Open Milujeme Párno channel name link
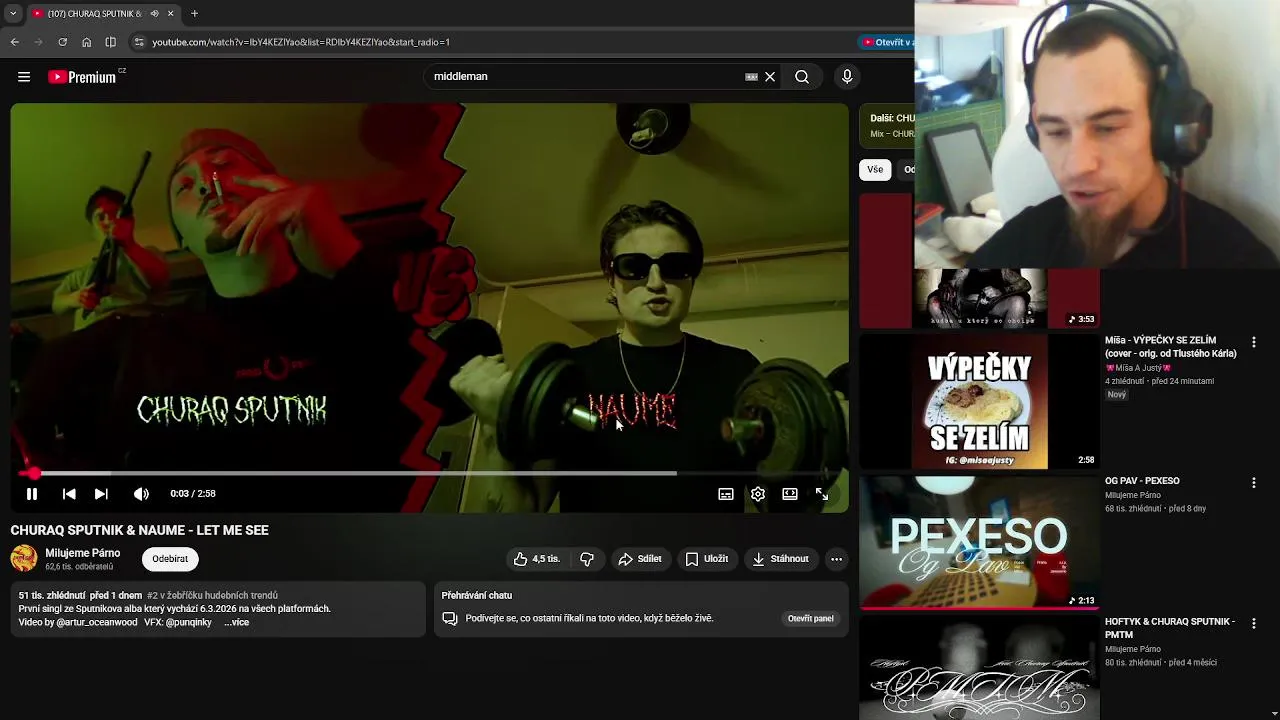 tap(83, 553)
